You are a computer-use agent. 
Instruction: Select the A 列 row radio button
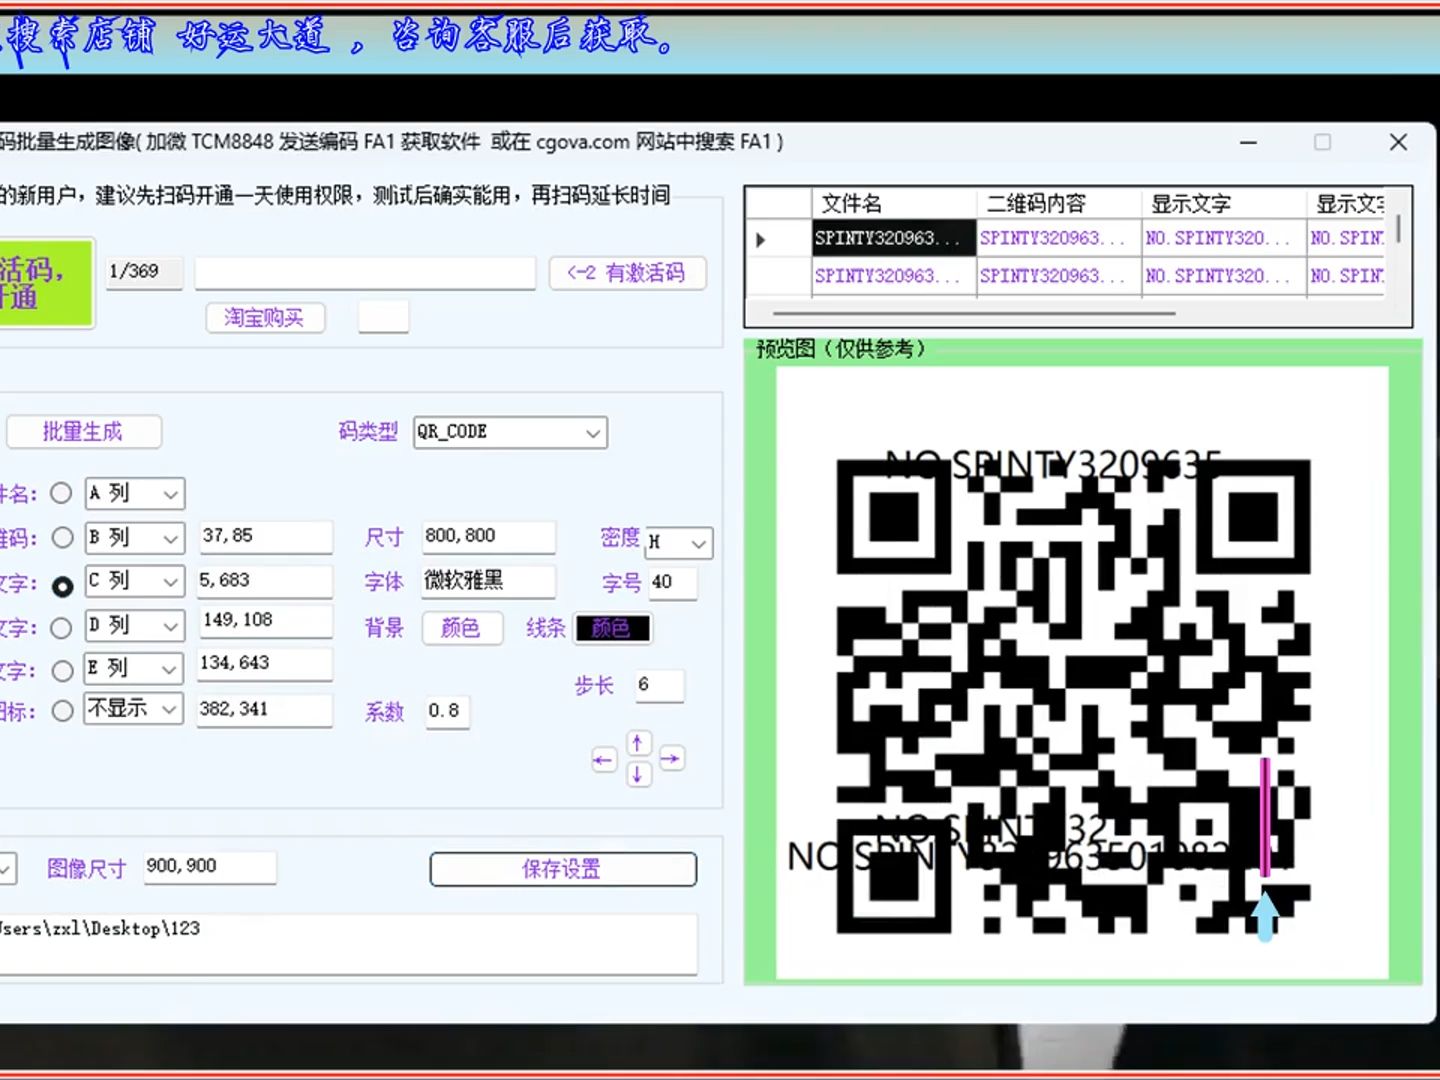pyautogui.click(x=62, y=493)
